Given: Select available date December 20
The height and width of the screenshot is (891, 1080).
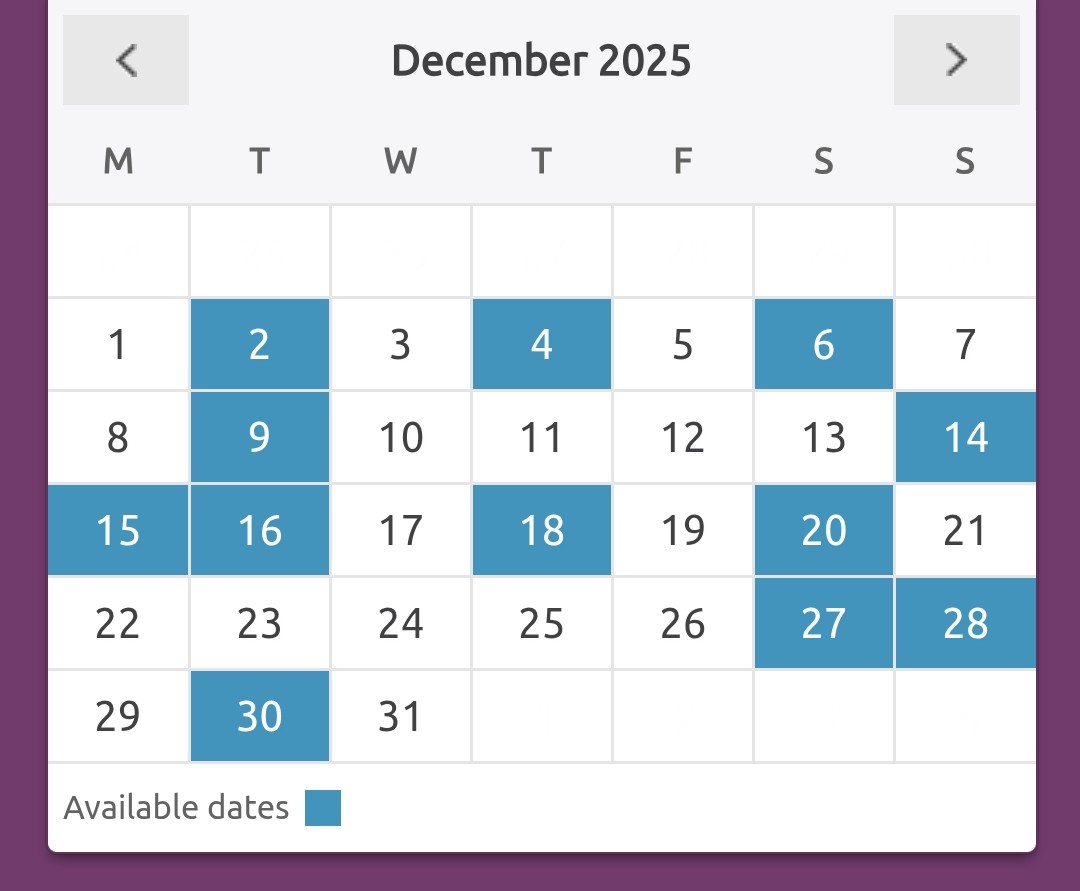Looking at the screenshot, I should [x=824, y=530].
